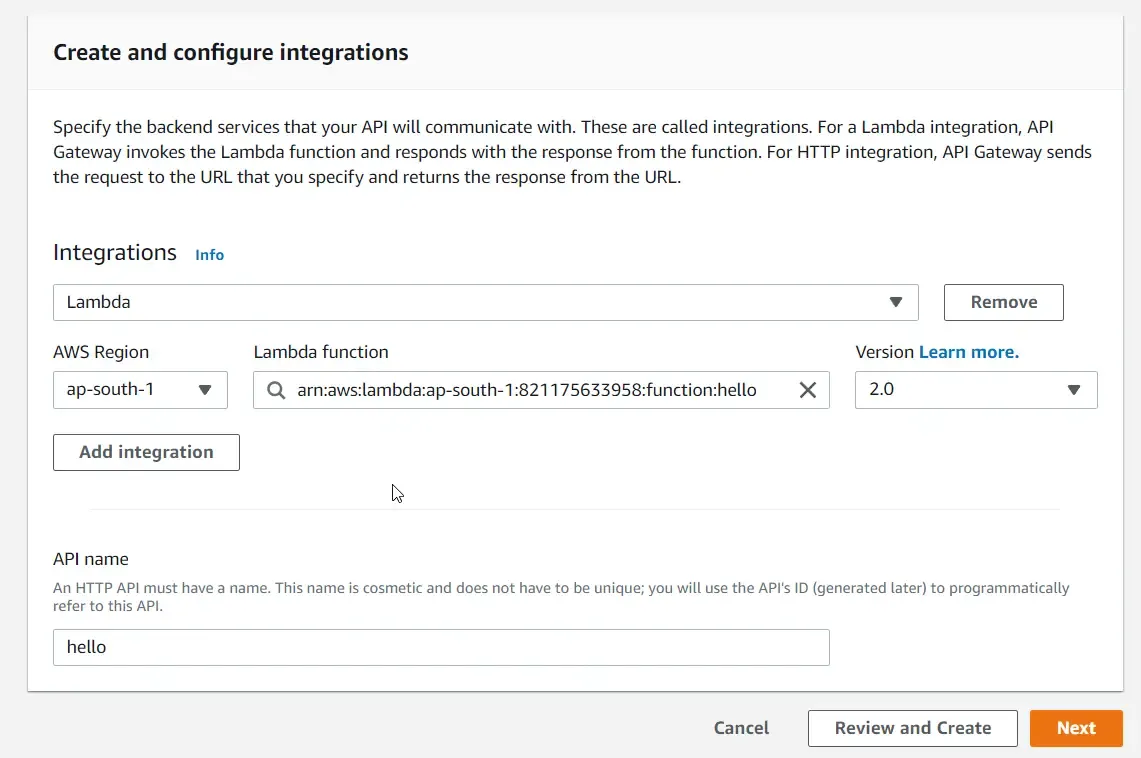Click the Next button
Screen dimensions: 1141x758
[1076, 728]
